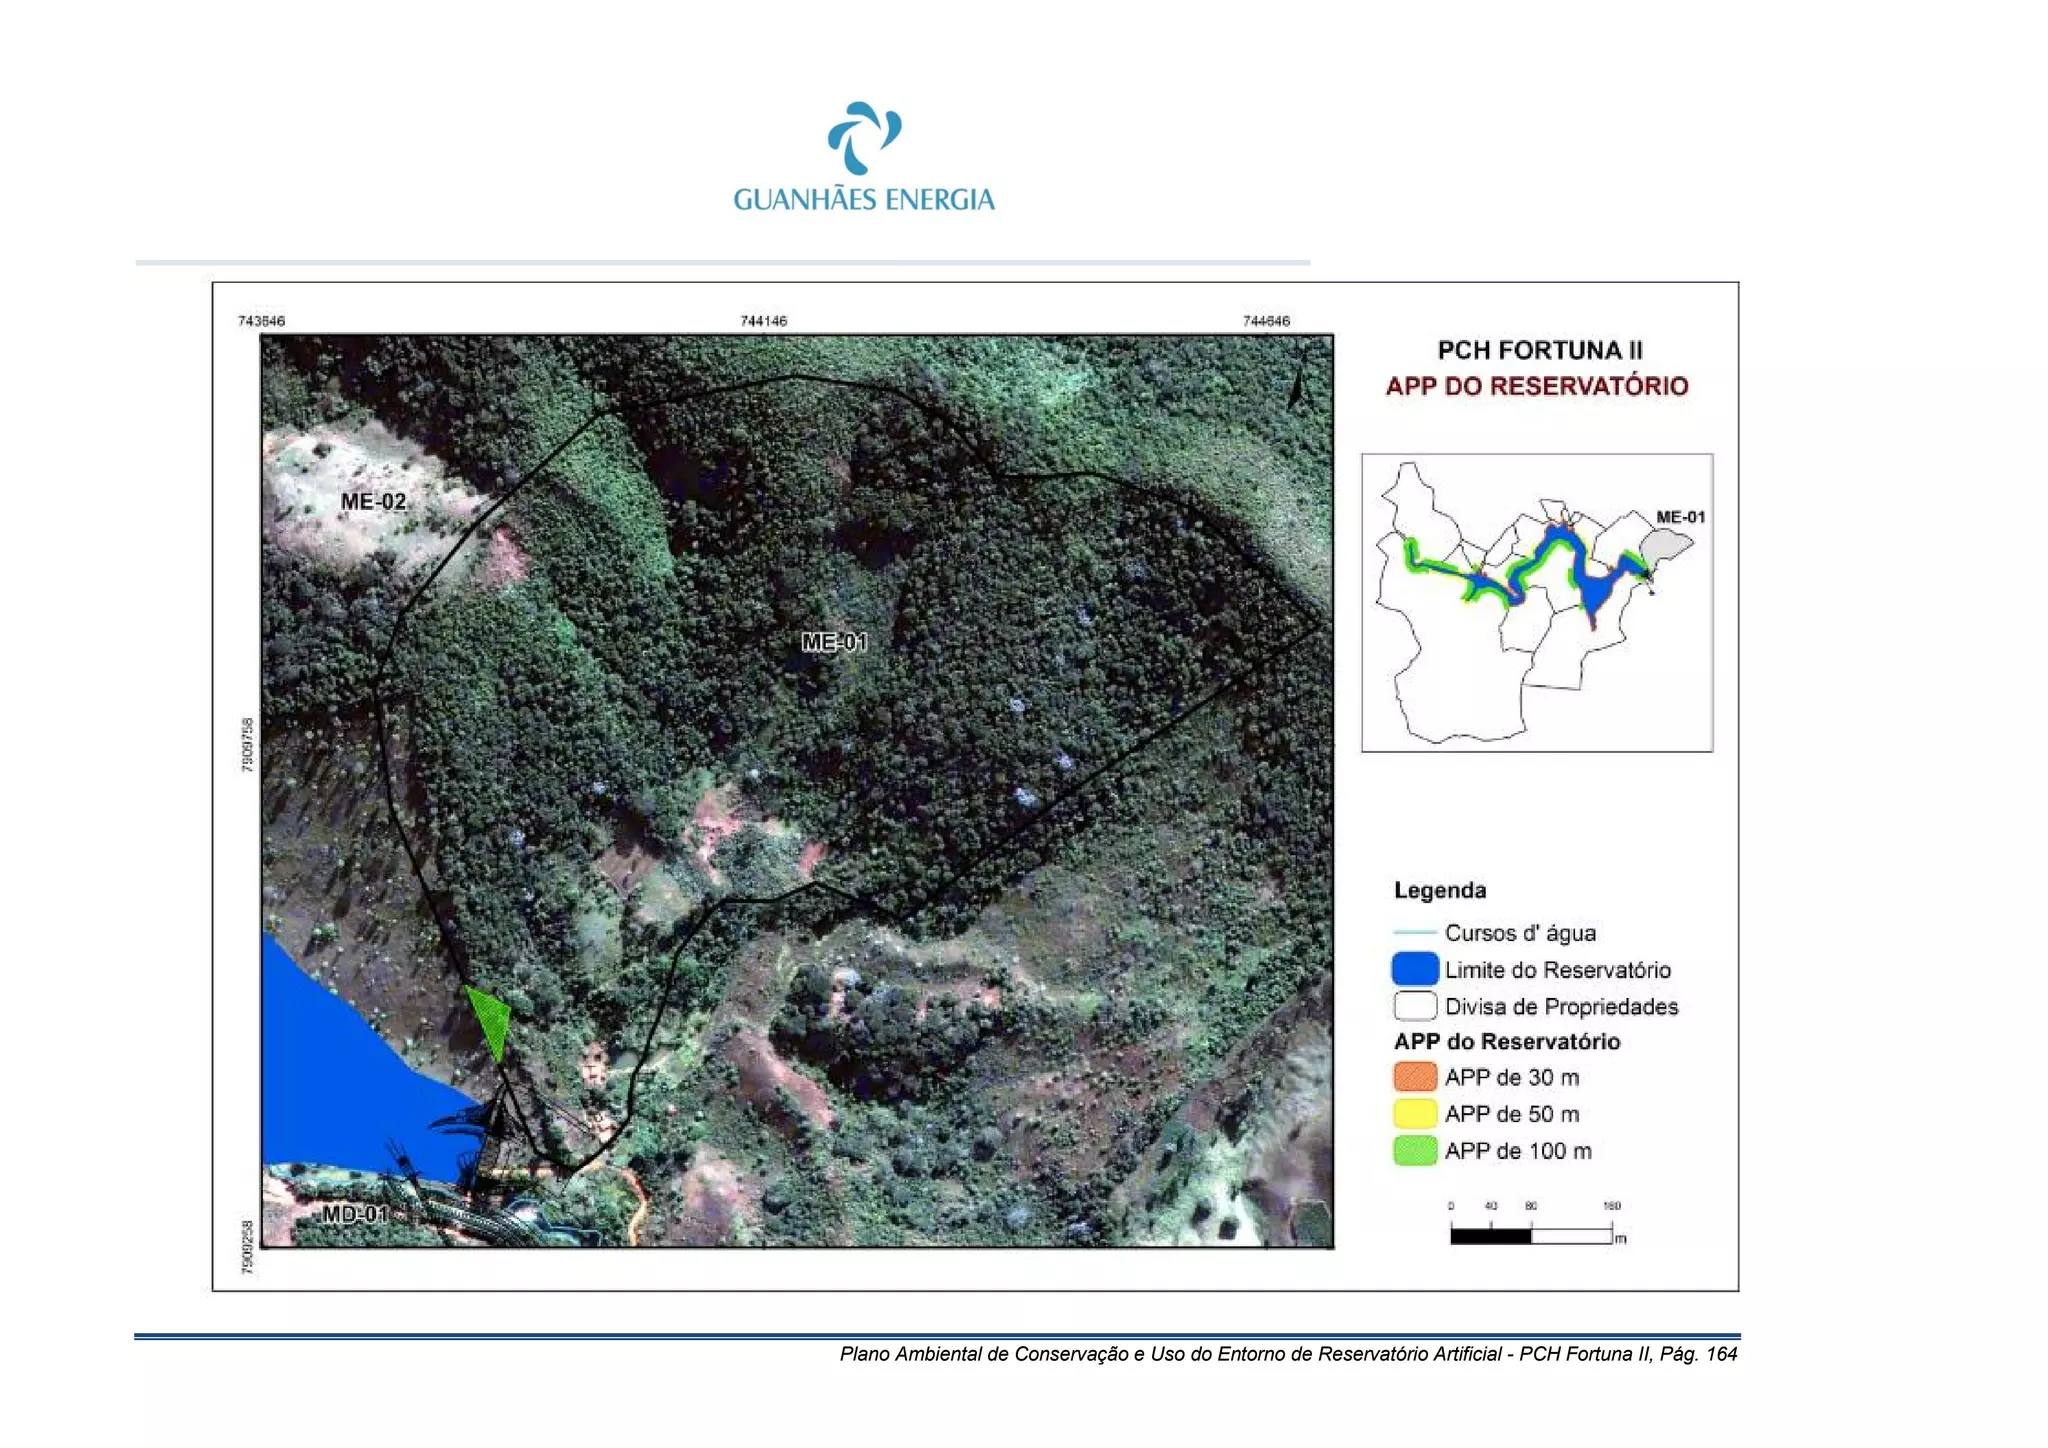Click the Guanhães Energia swirl logo
Image resolution: width=2048 pixels, height=1448 pixels.
pyautogui.click(x=865, y=138)
